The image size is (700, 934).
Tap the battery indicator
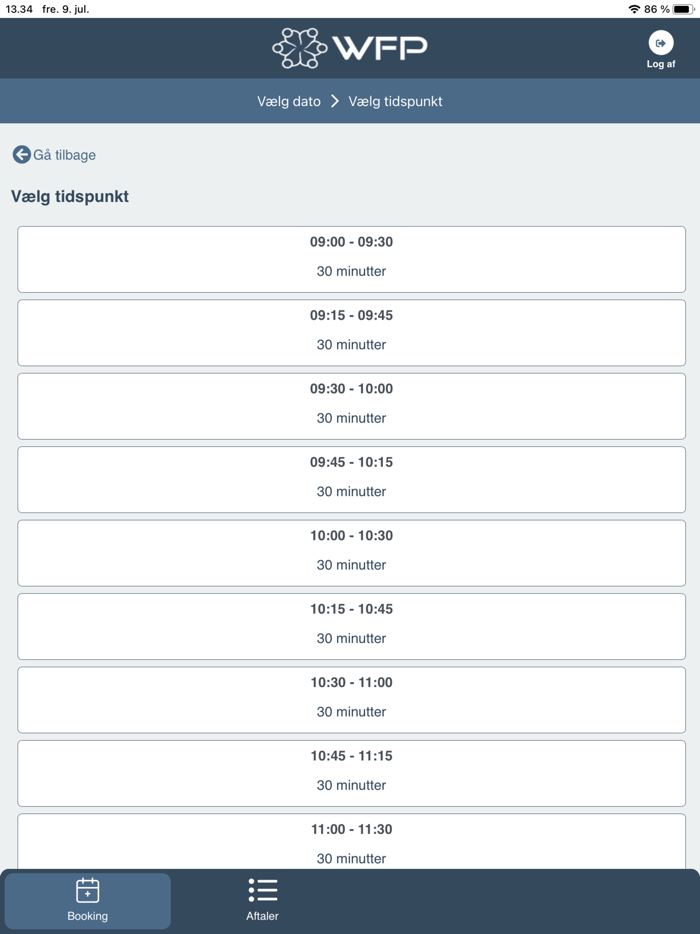(x=683, y=9)
